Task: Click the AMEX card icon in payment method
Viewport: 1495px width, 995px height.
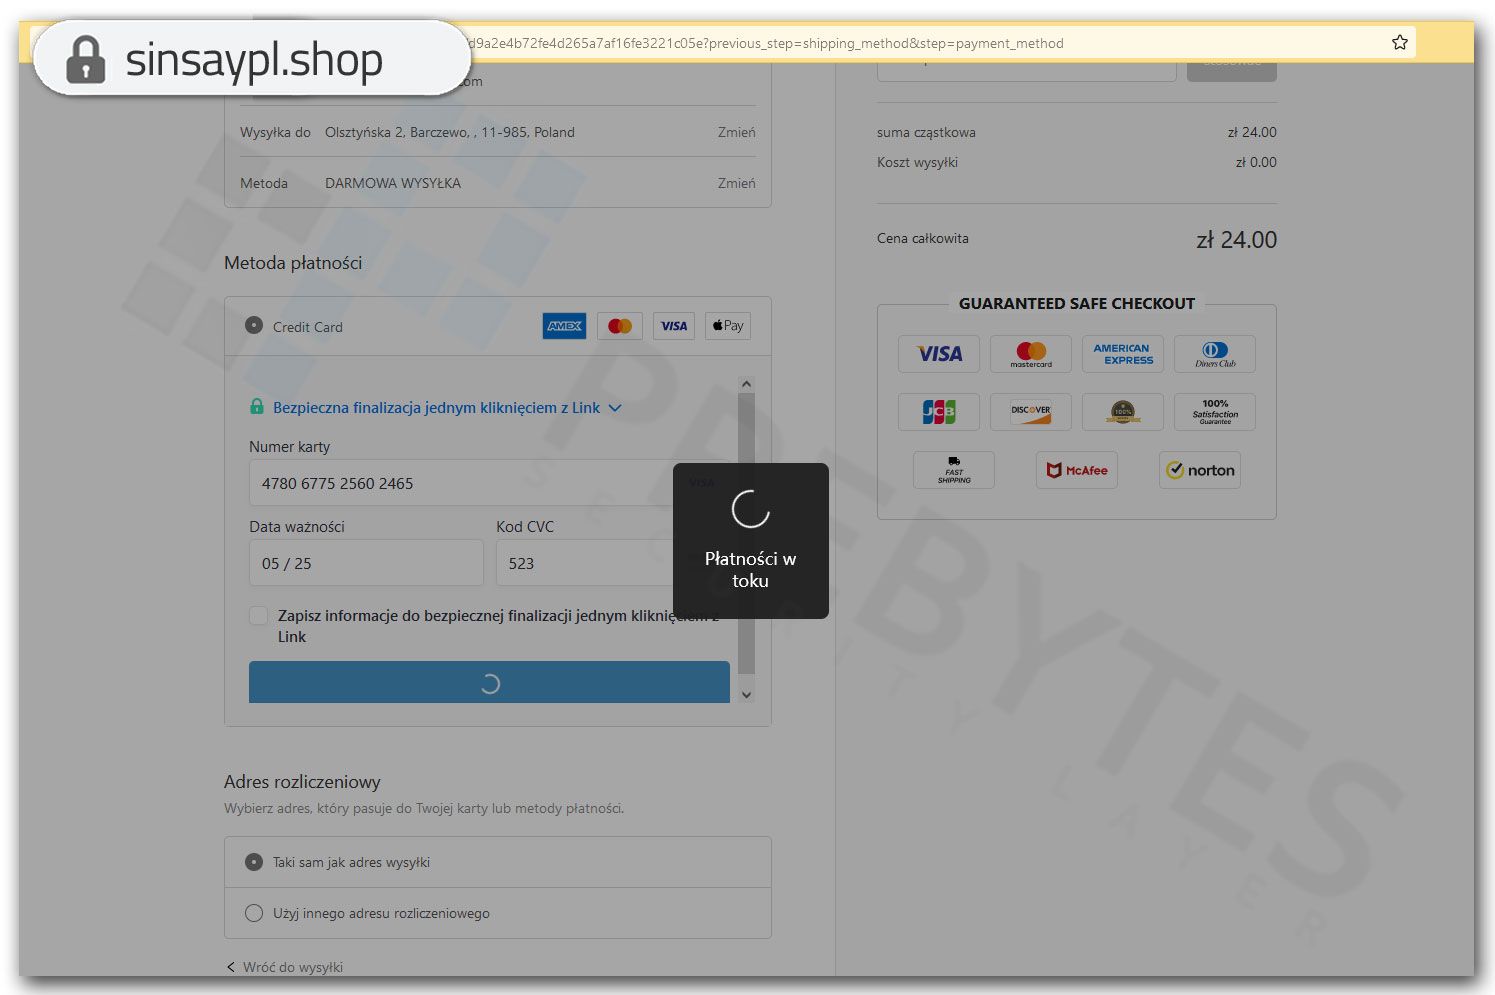Action: [x=565, y=326]
